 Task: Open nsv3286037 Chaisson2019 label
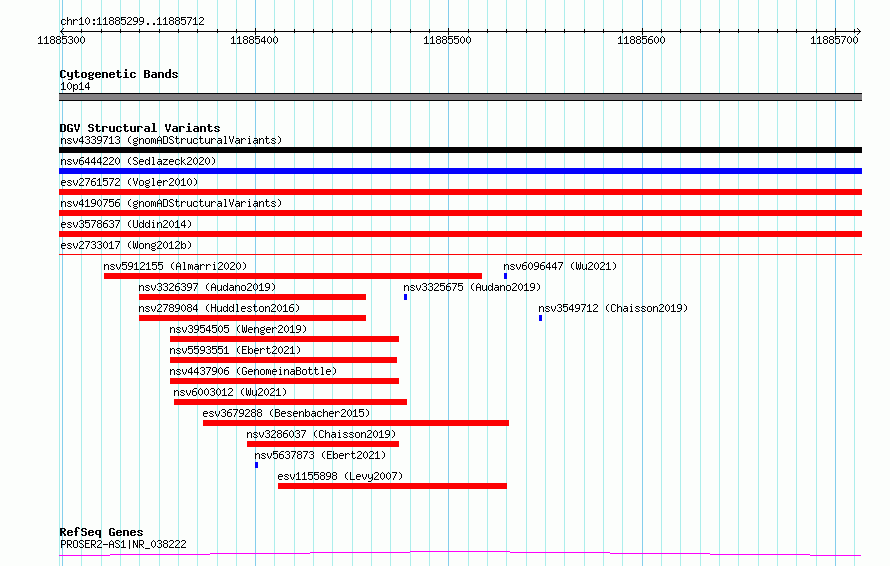[321, 434]
